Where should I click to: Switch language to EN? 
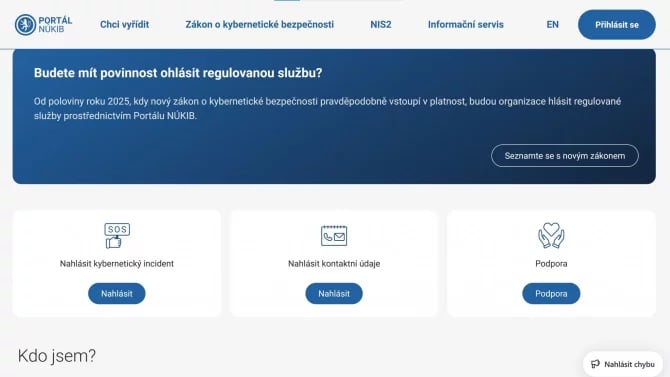[x=552, y=24]
